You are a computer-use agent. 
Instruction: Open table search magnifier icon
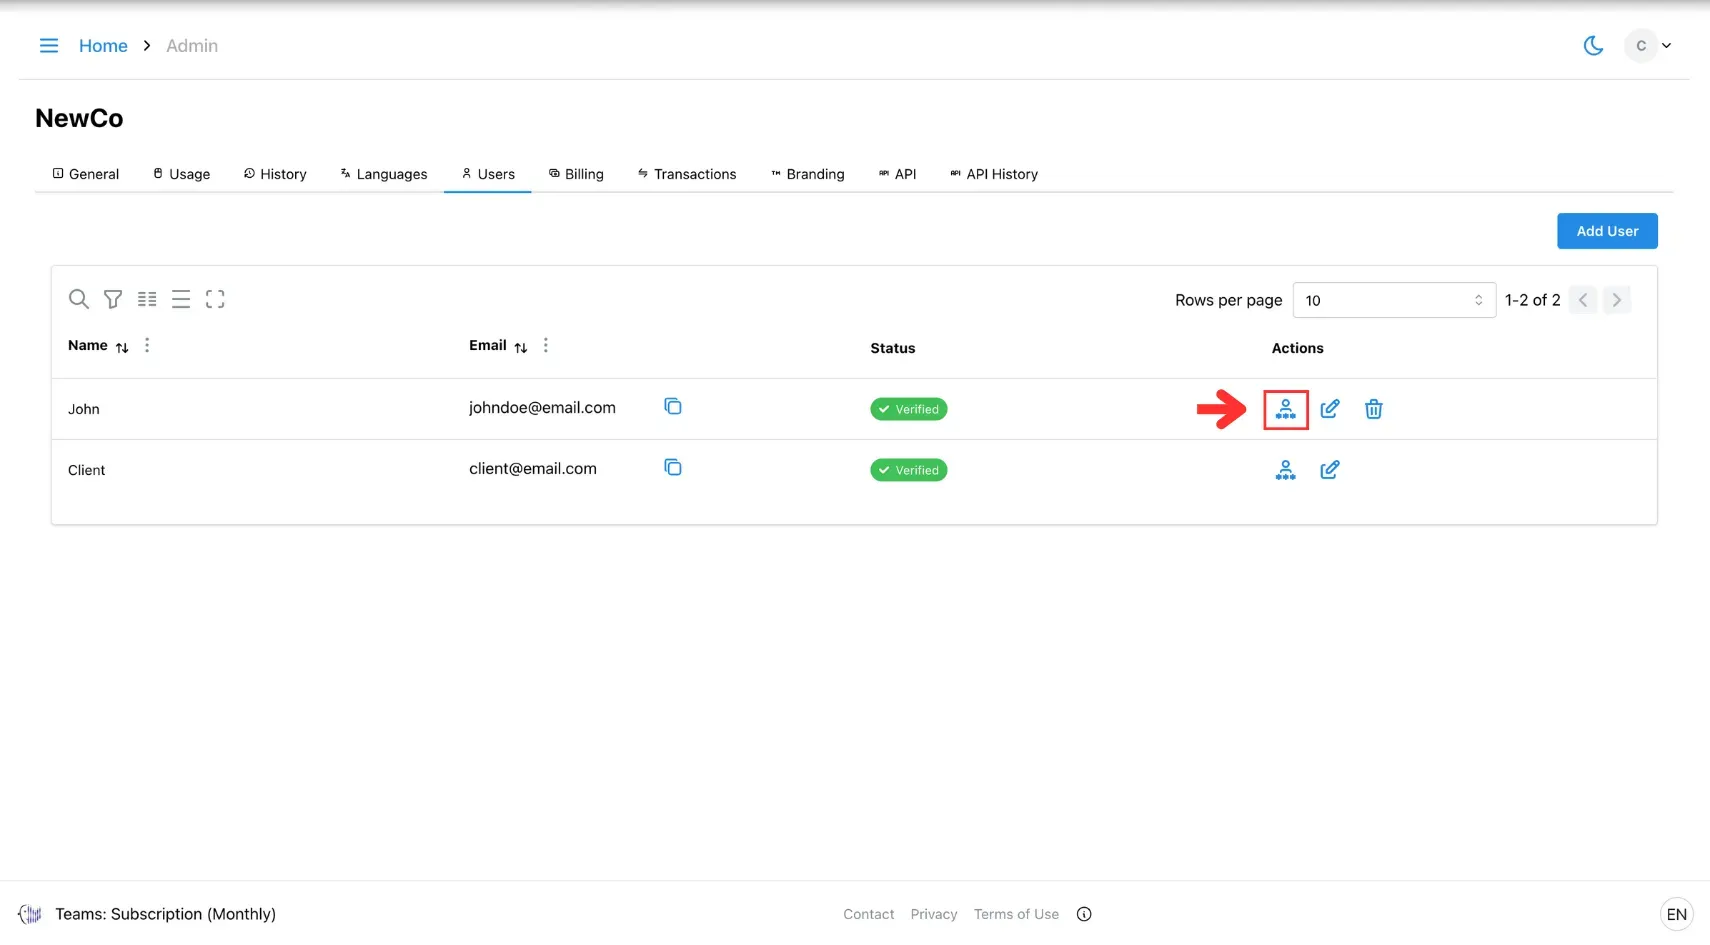(79, 299)
